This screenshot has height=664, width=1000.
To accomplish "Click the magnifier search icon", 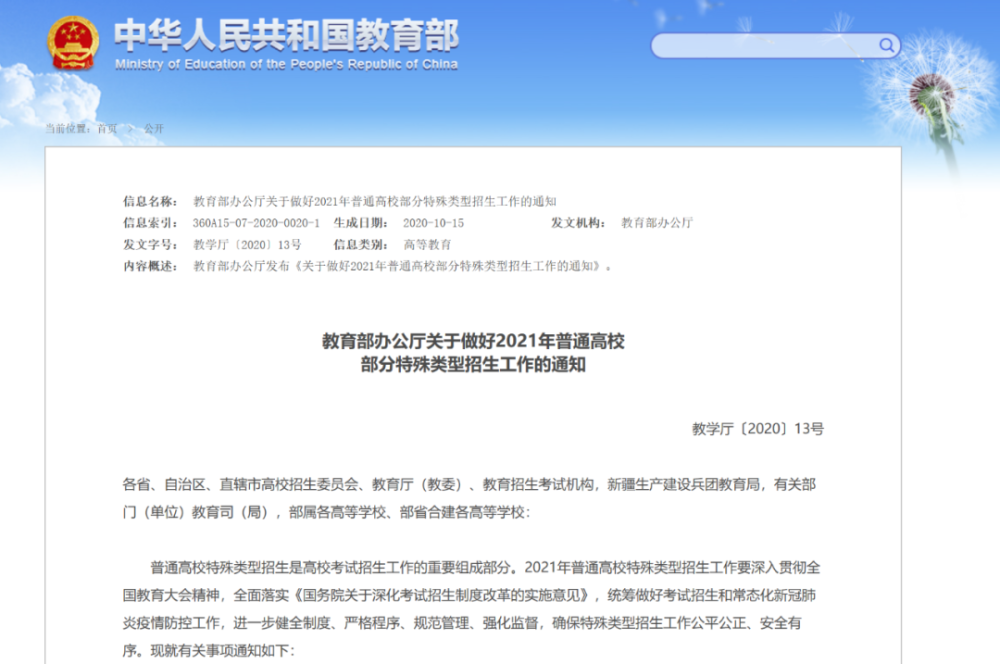I will tap(886, 45).
